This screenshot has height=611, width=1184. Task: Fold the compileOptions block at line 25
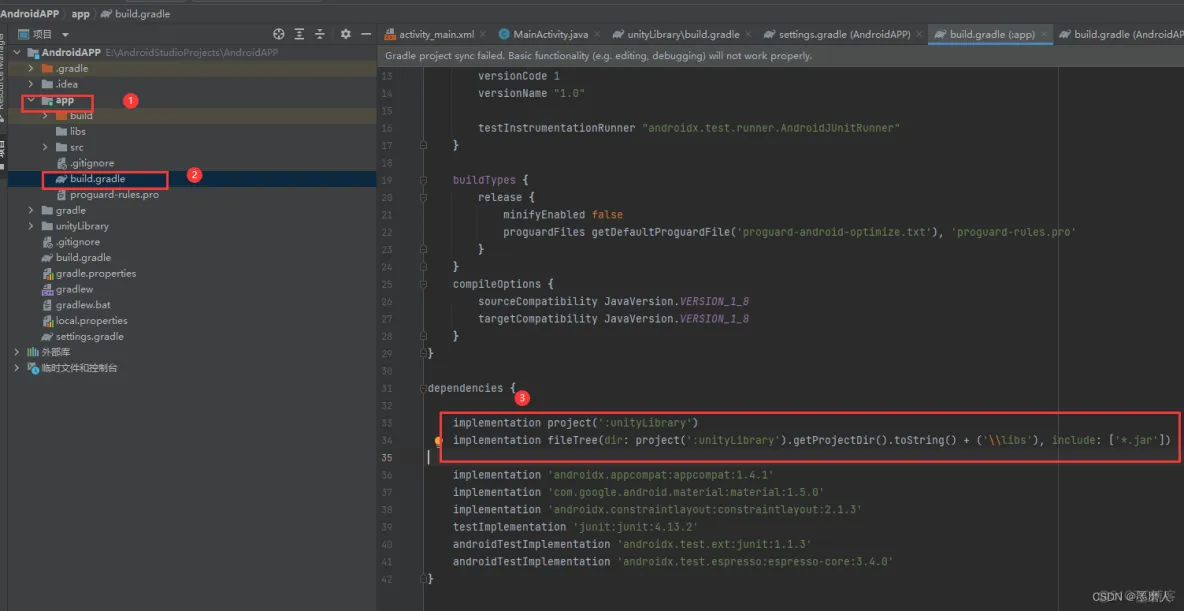[424, 285]
